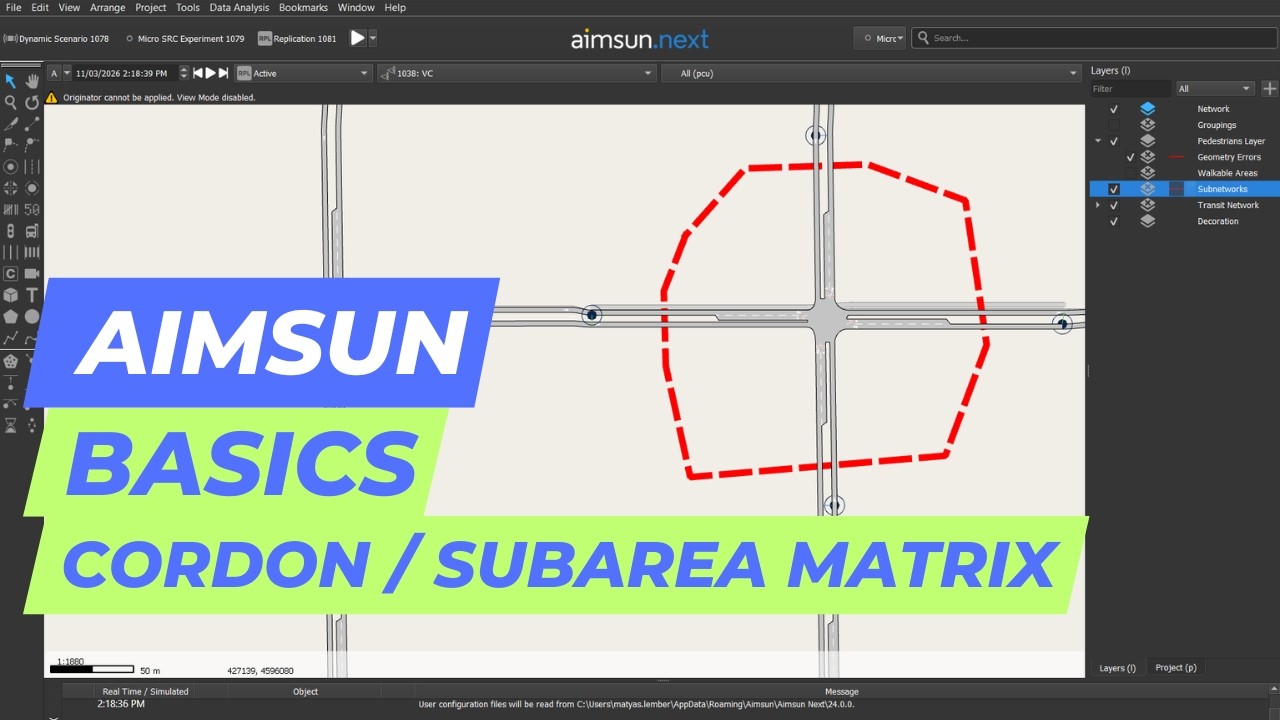
Task: Select the Subnetworks layer row
Action: [x=1183, y=189]
